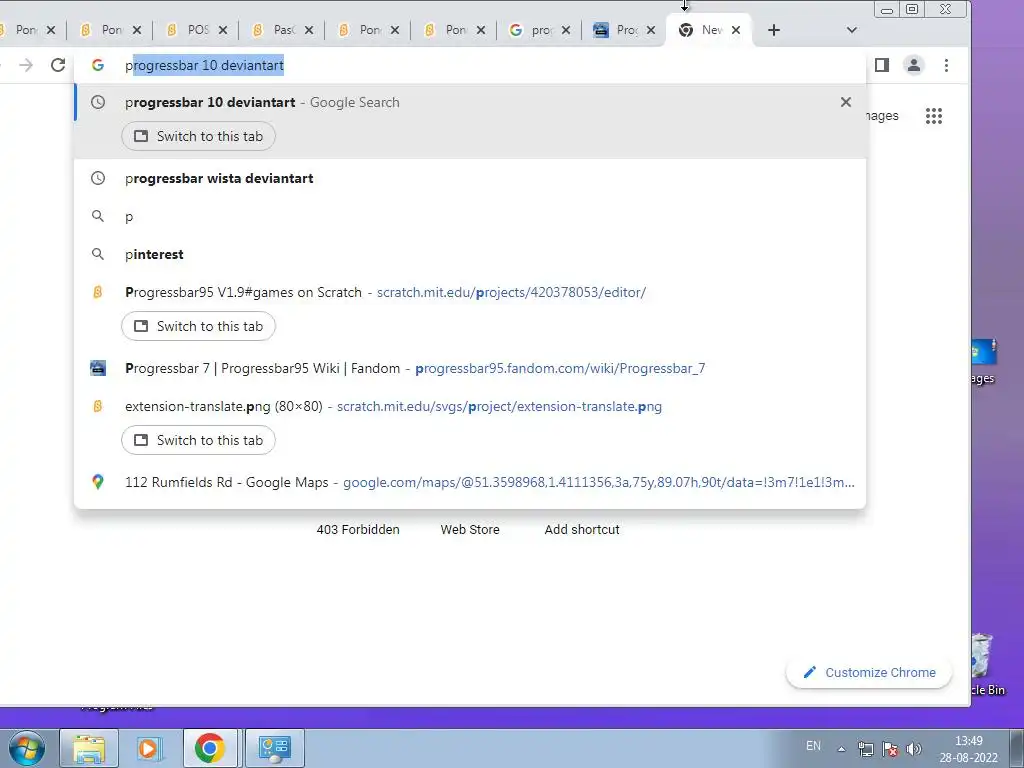Open the Web Store shortcut
Screen dimensions: 1024x768
coord(470,530)
